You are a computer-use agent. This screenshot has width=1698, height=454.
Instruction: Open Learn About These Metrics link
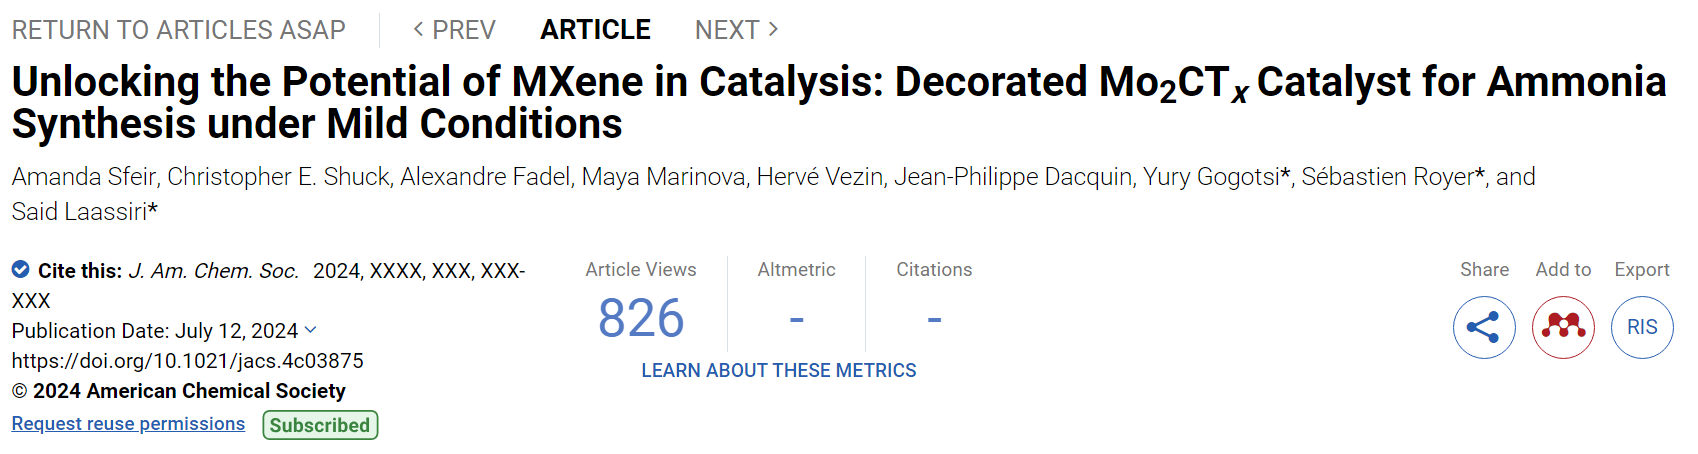click(x=779, y=370)
